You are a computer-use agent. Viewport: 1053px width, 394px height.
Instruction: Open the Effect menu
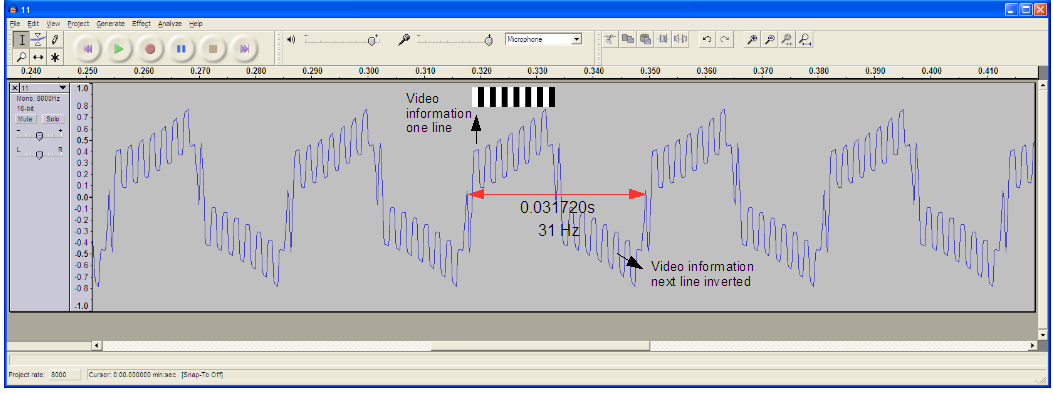pyautogui.click(x=141, y=23)
